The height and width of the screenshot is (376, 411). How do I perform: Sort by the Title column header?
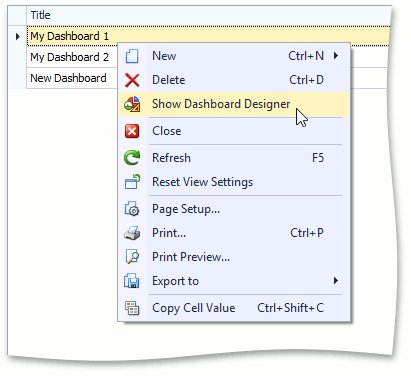coord(208,15)
